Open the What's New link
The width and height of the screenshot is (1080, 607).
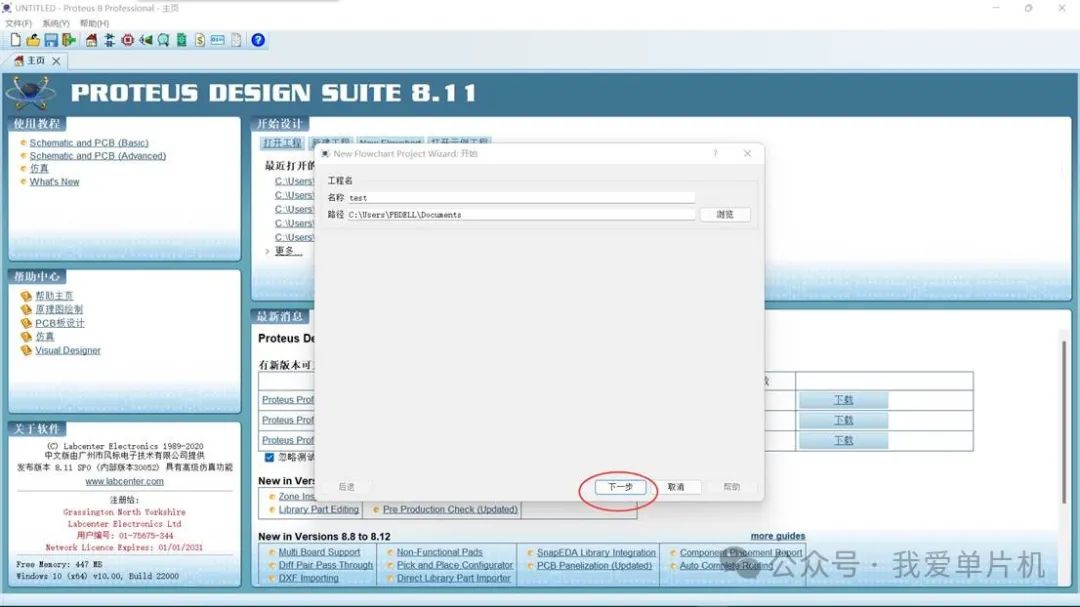click(x=54, y=182)
